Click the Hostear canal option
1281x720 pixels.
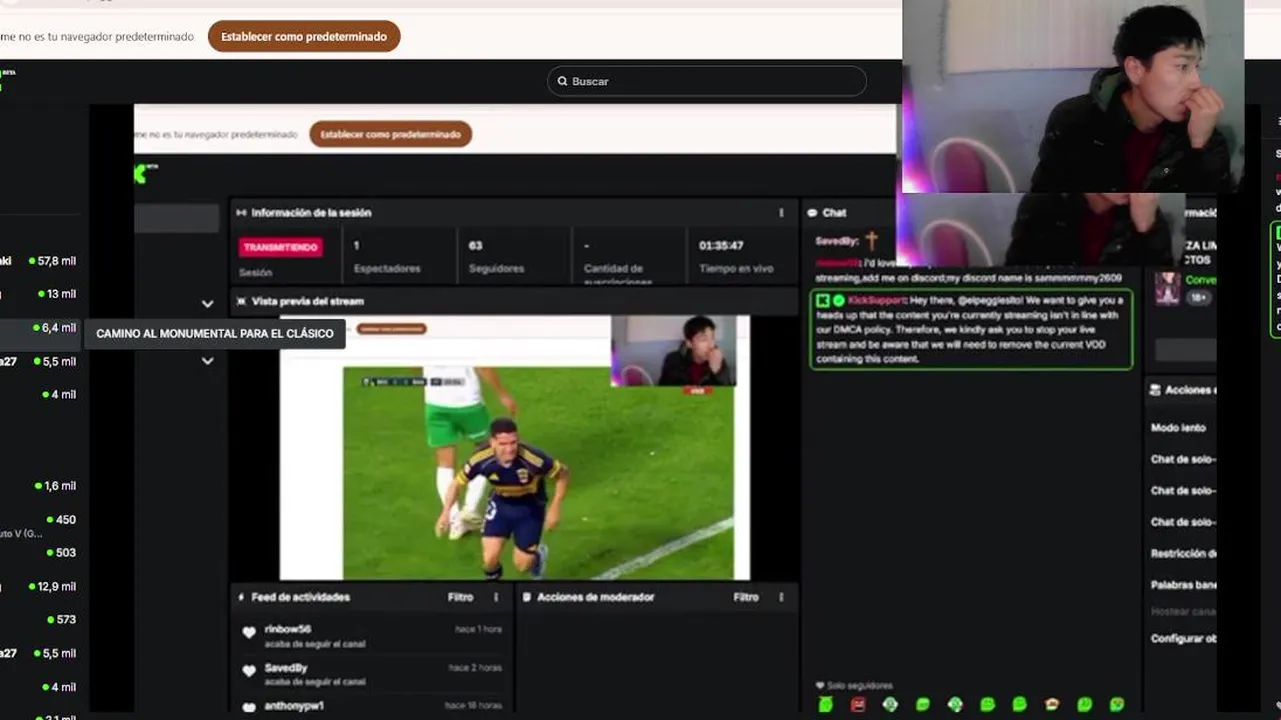[1183, 610]
